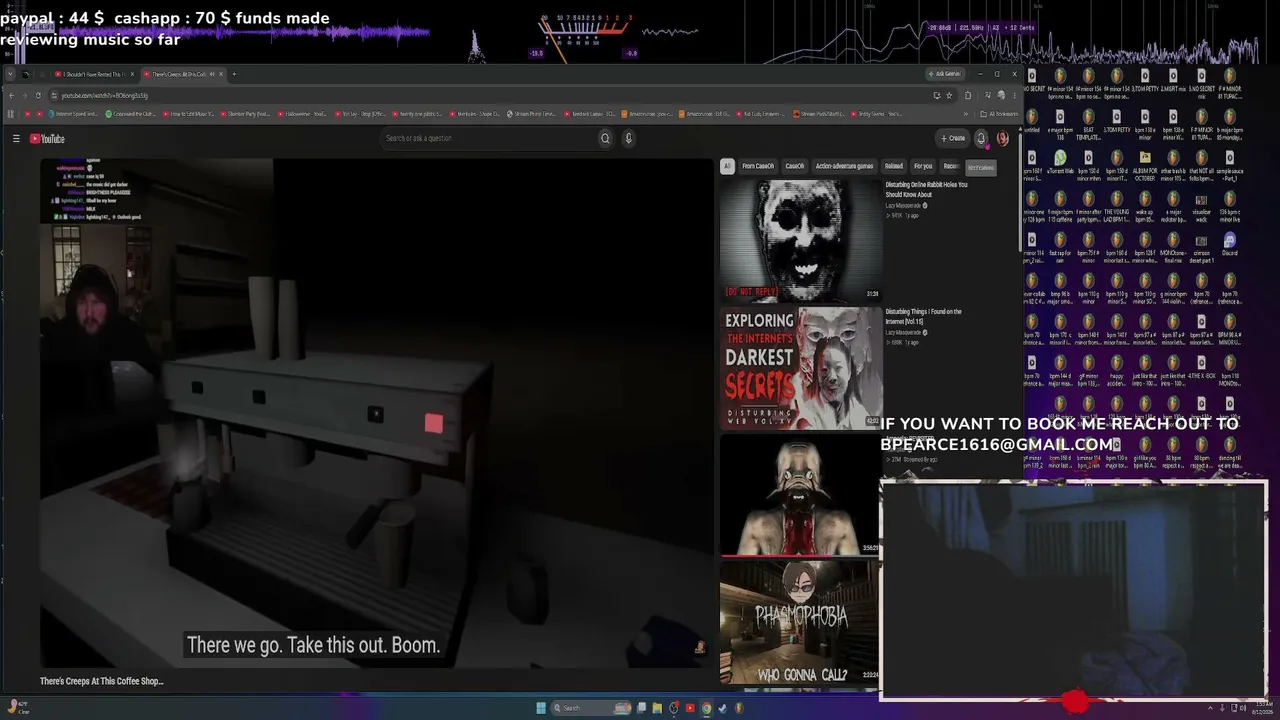Open YouTube notifications bell
This screenshot has width=1280, height=720.
[x=981, y=139]
